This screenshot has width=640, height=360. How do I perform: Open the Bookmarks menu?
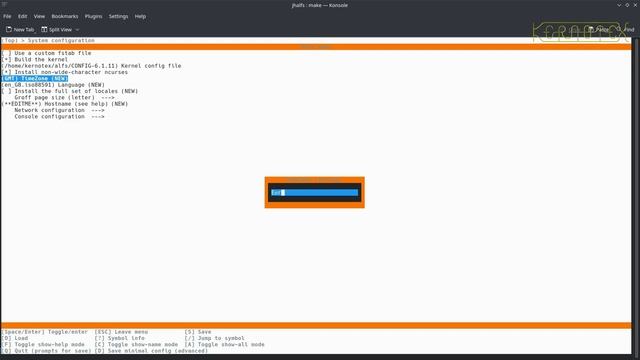[x=64, y=16]
